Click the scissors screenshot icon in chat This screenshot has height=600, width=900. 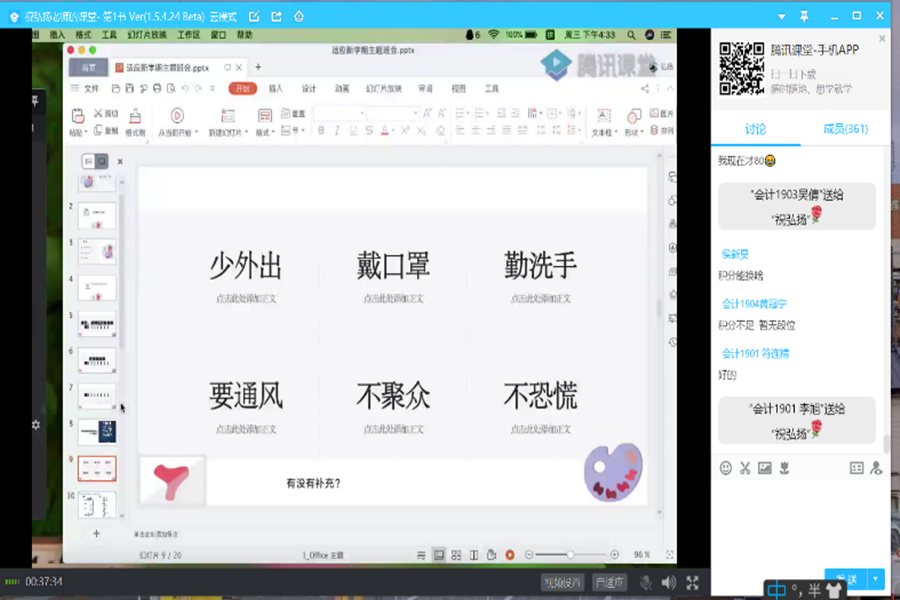pyautogui.click(x=745, y=468)
